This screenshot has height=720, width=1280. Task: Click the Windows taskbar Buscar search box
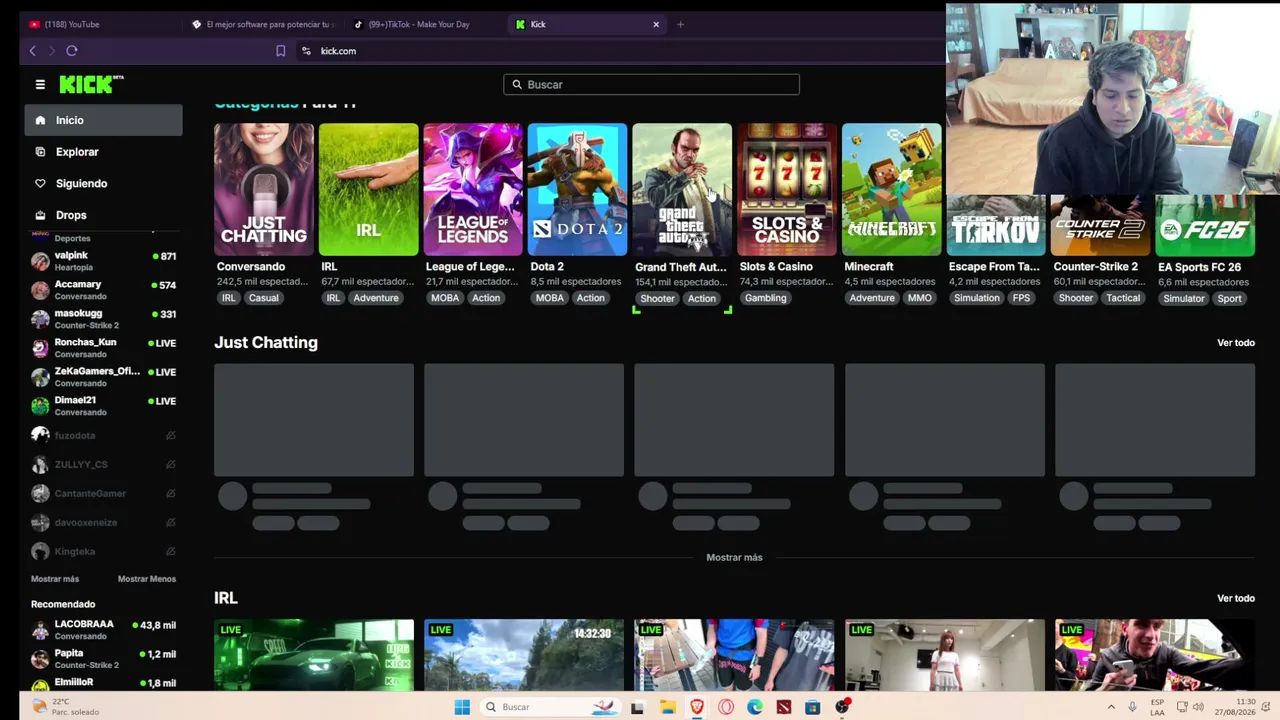[549, 707]
